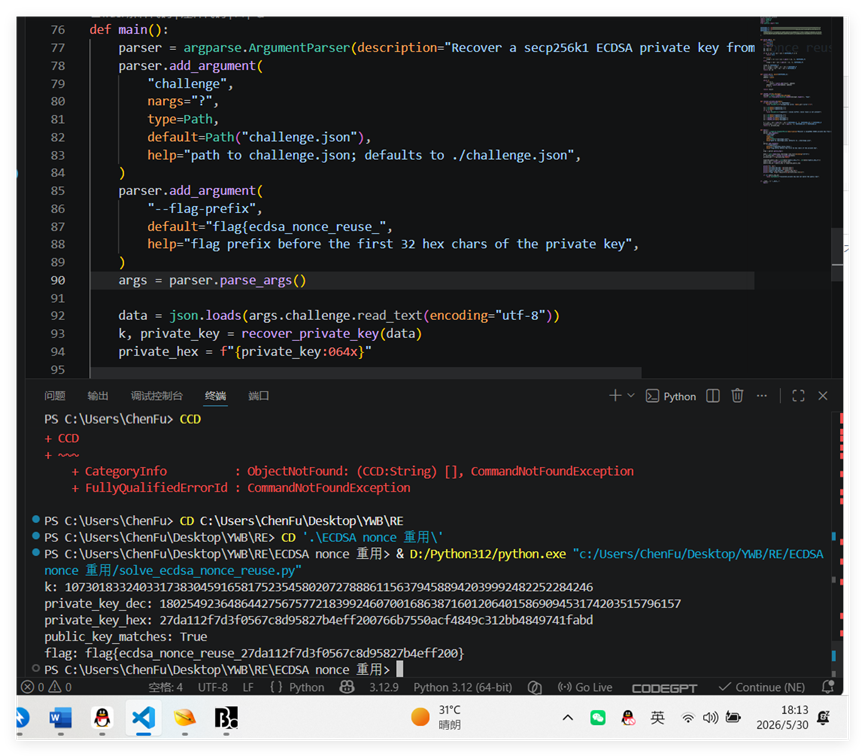
Task: Open the Copilot status icon
Action: click(x=347, y=687)
